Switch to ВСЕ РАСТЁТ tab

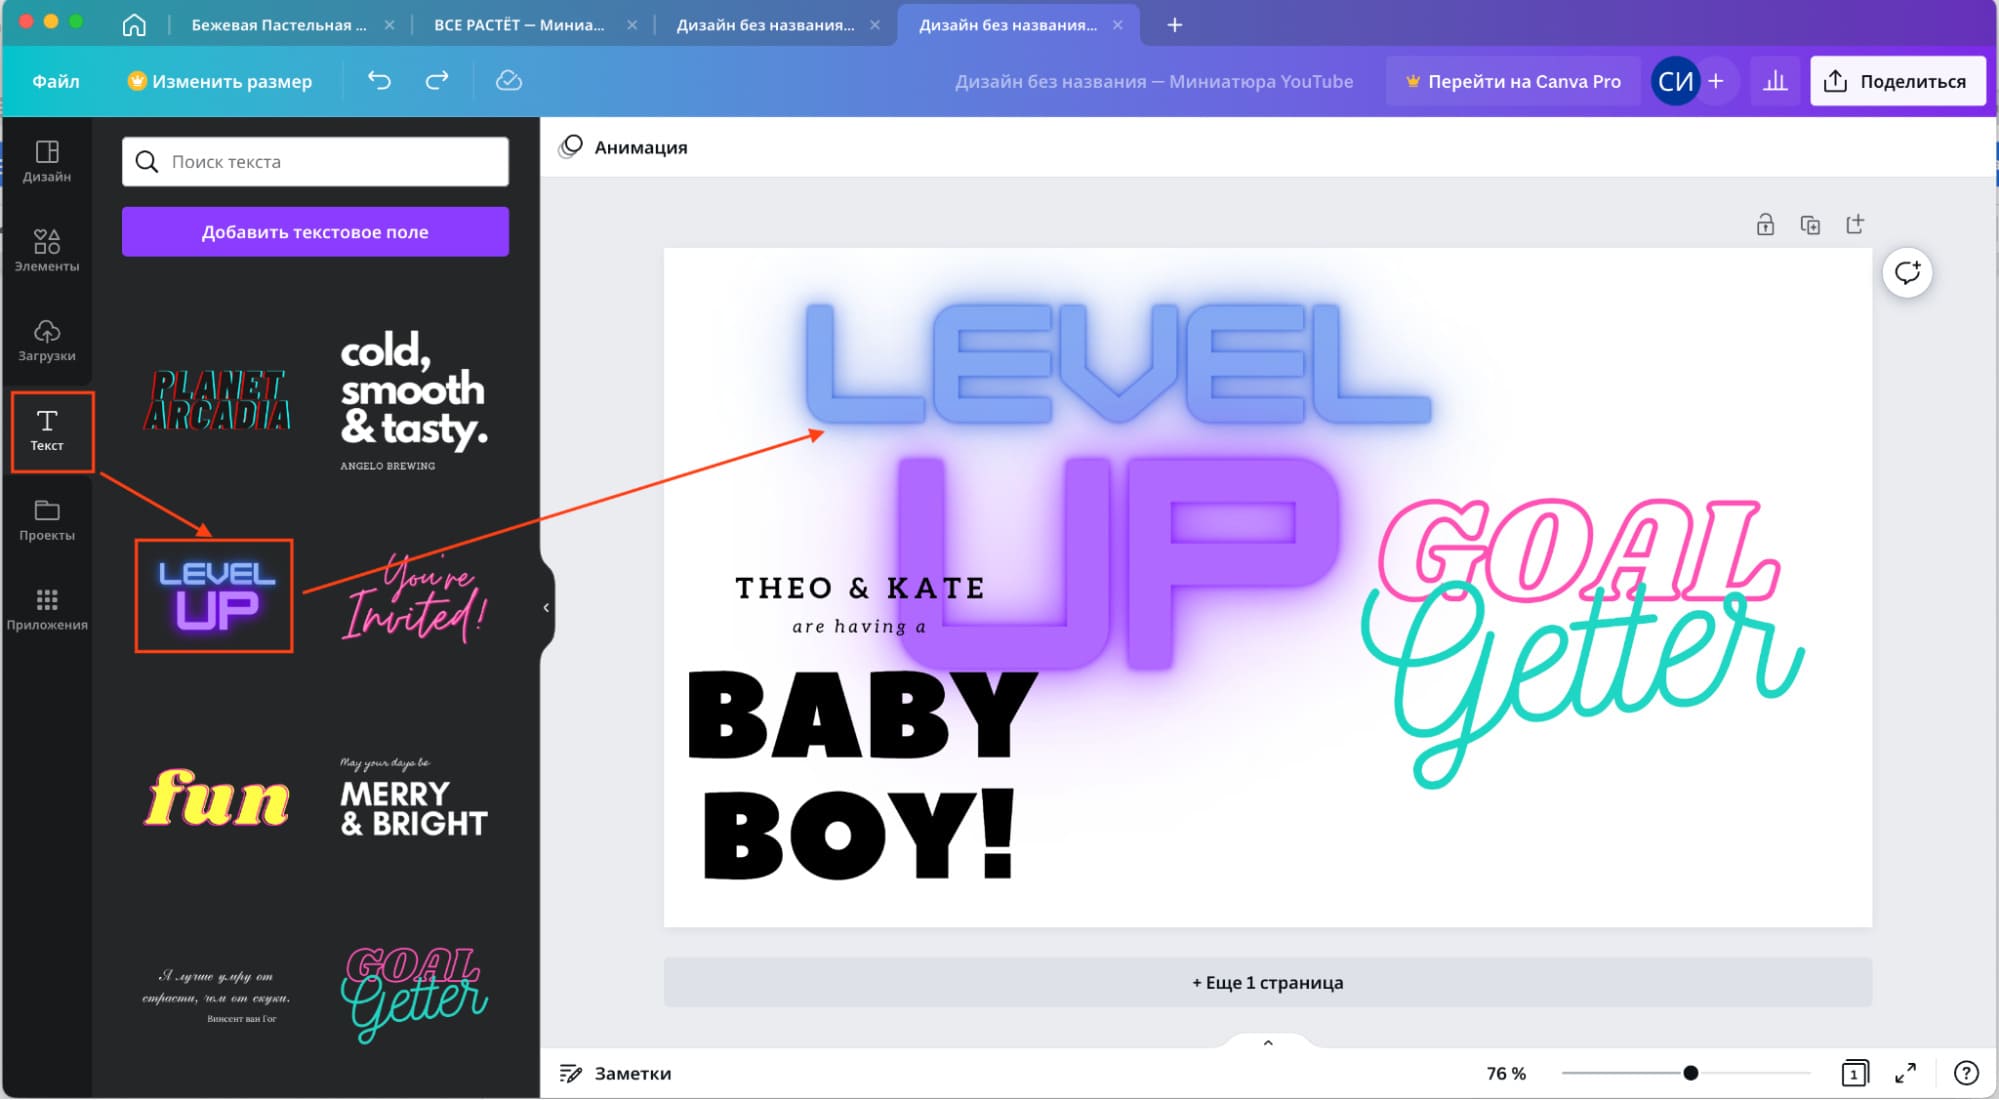(x=519, y=25)
